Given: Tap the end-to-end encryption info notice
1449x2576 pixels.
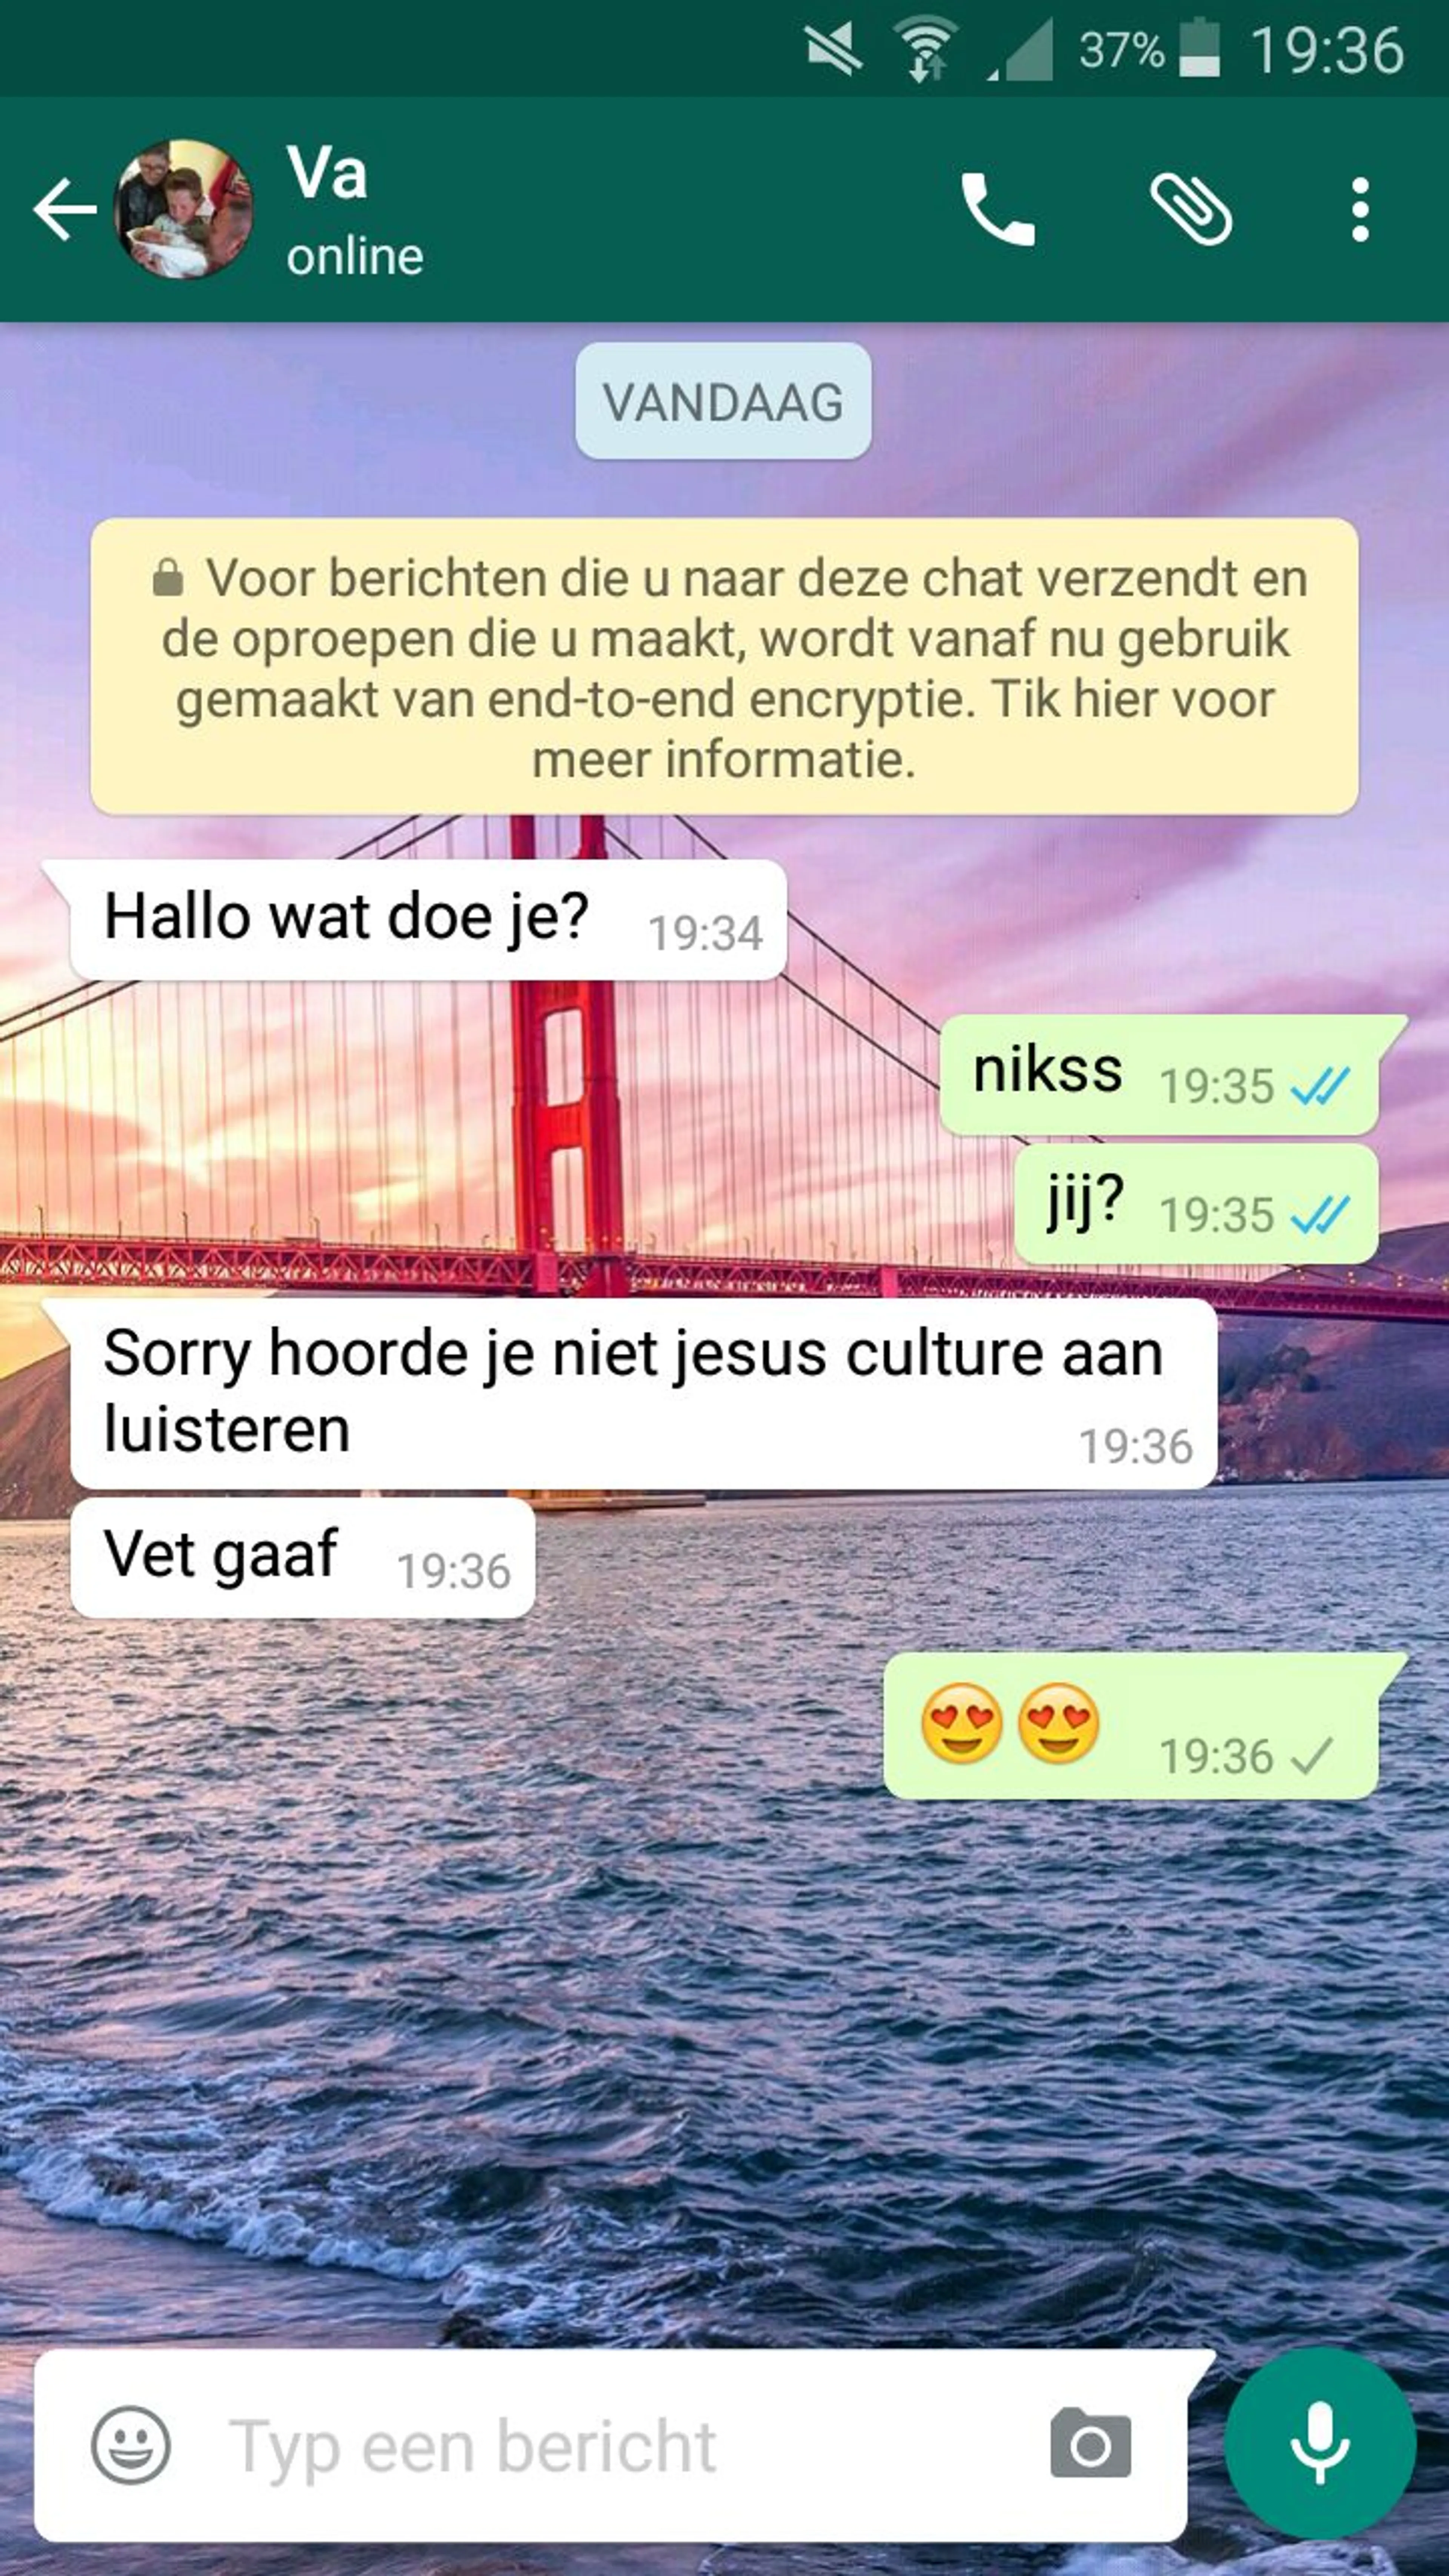Looking at the screenshot, I should tap(724, 666).
